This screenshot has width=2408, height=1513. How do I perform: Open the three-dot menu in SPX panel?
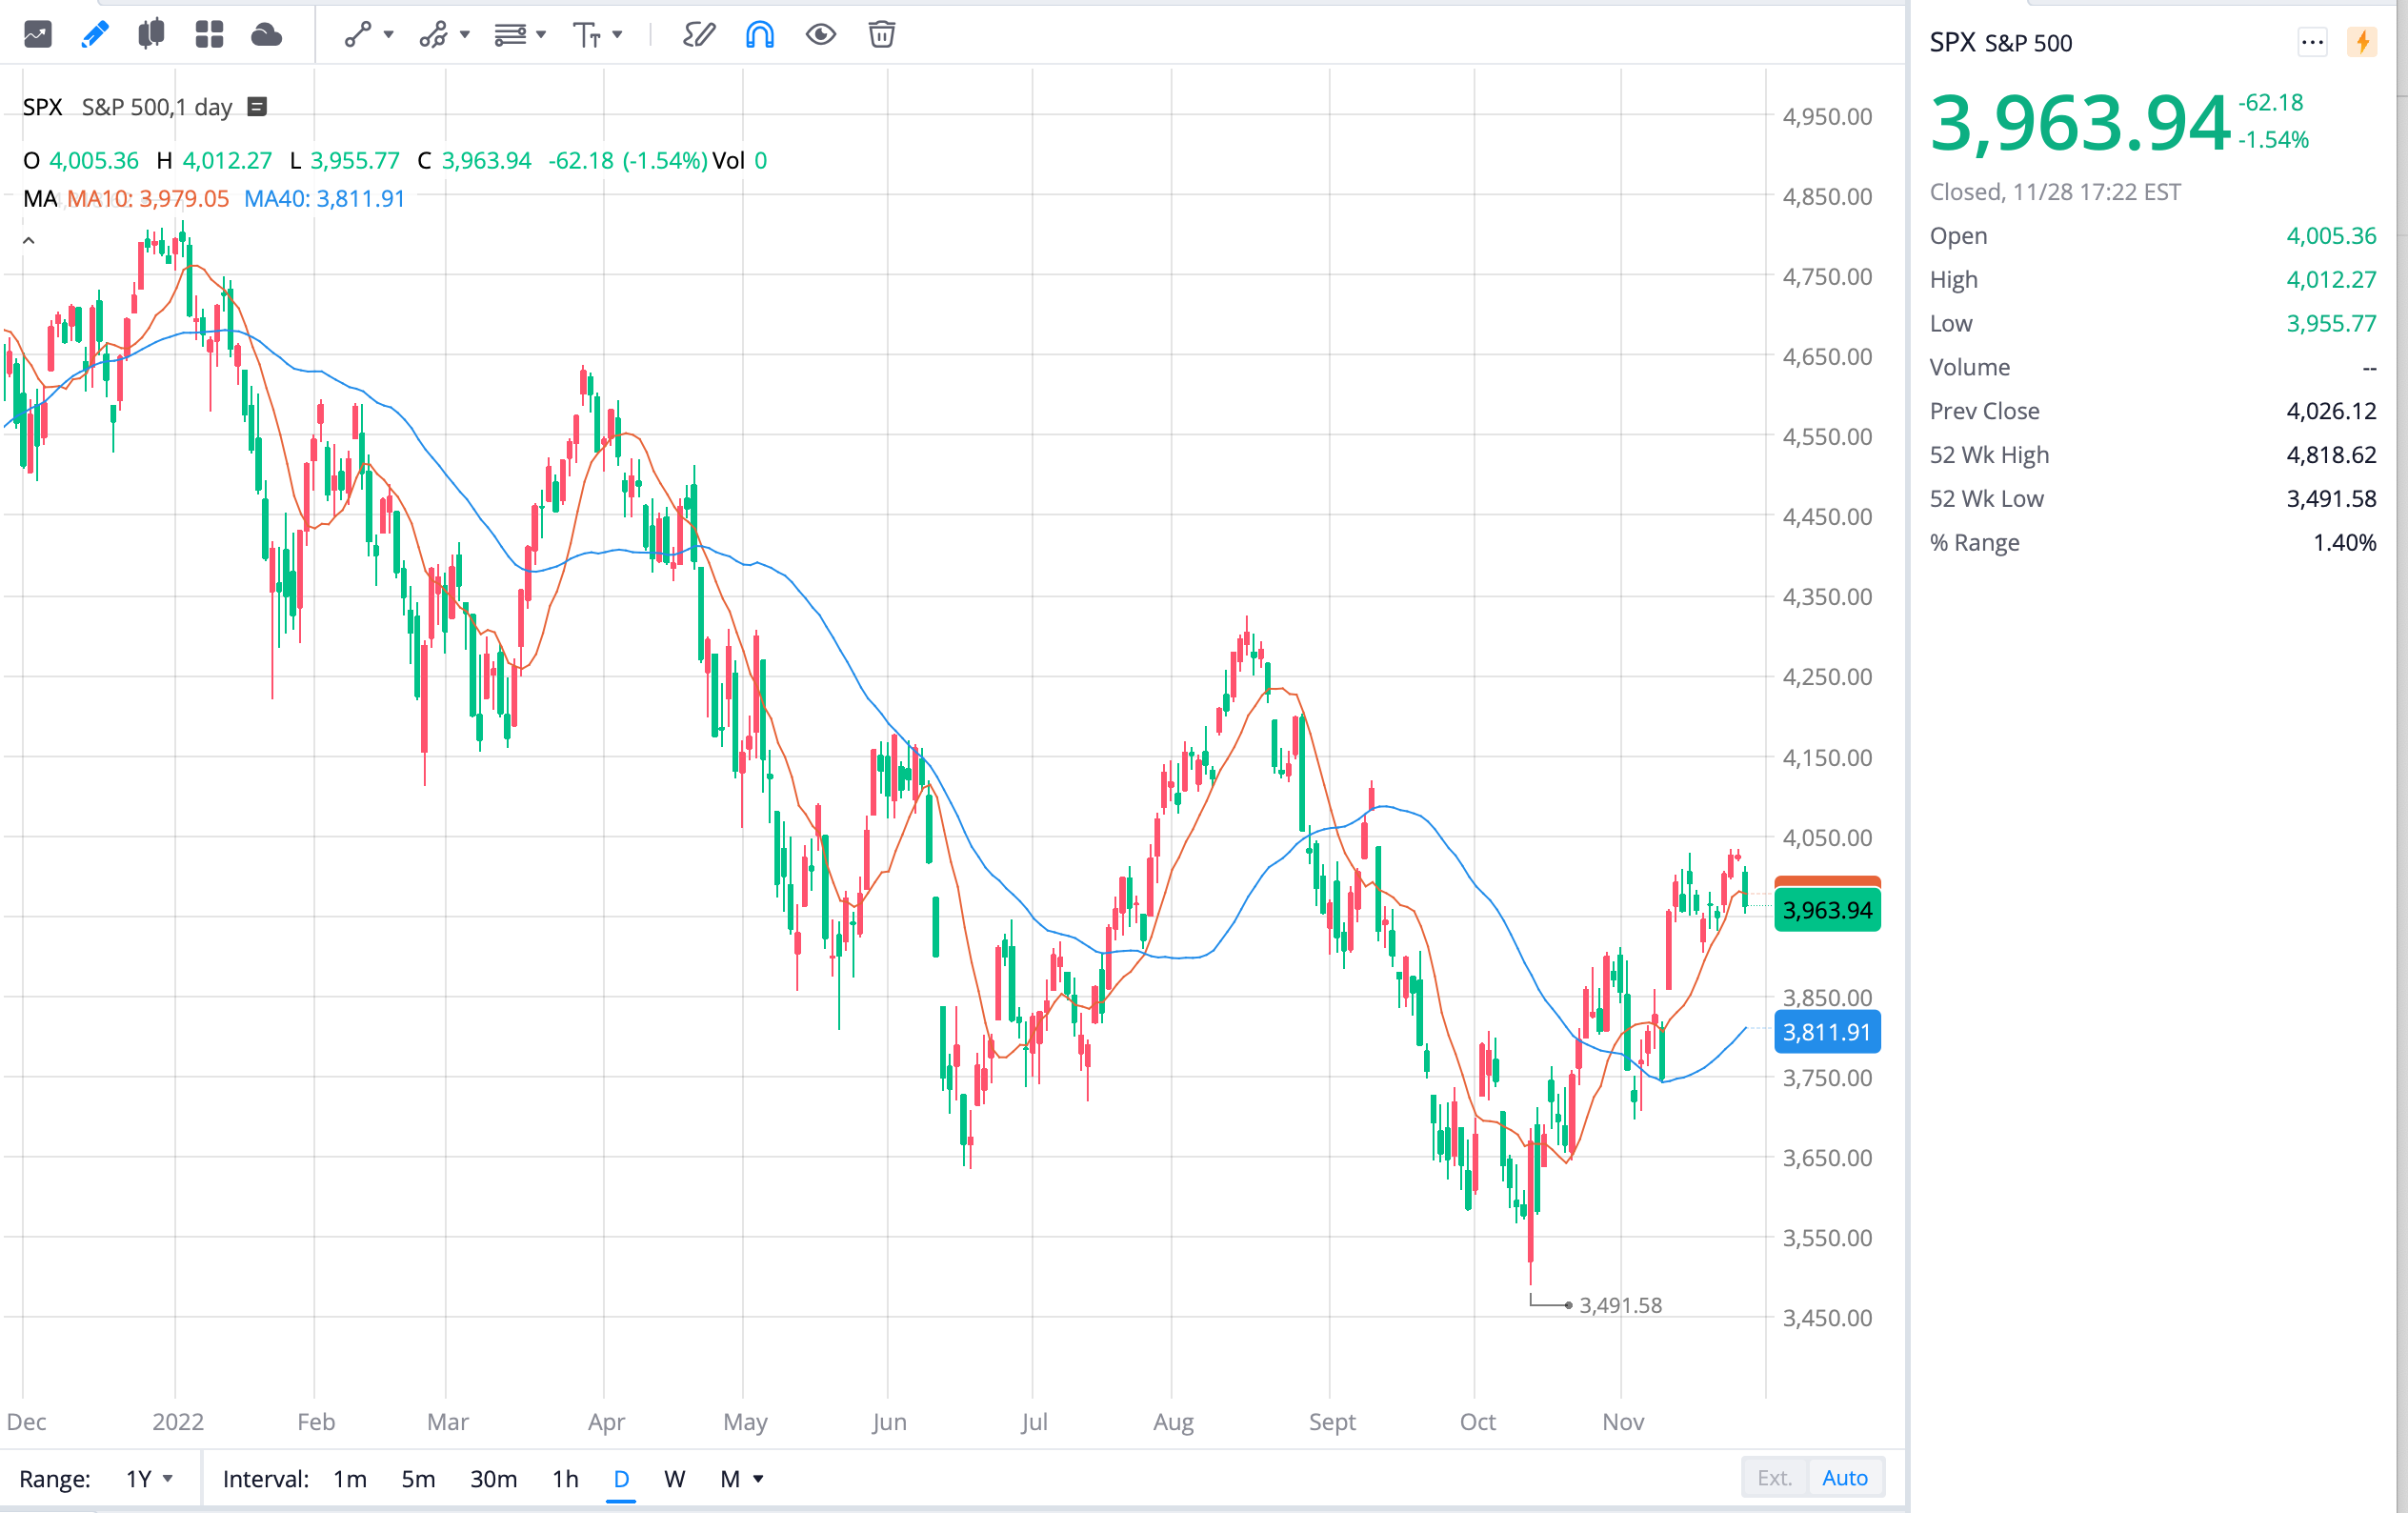pyautogui.click(x=2311, y=43)
